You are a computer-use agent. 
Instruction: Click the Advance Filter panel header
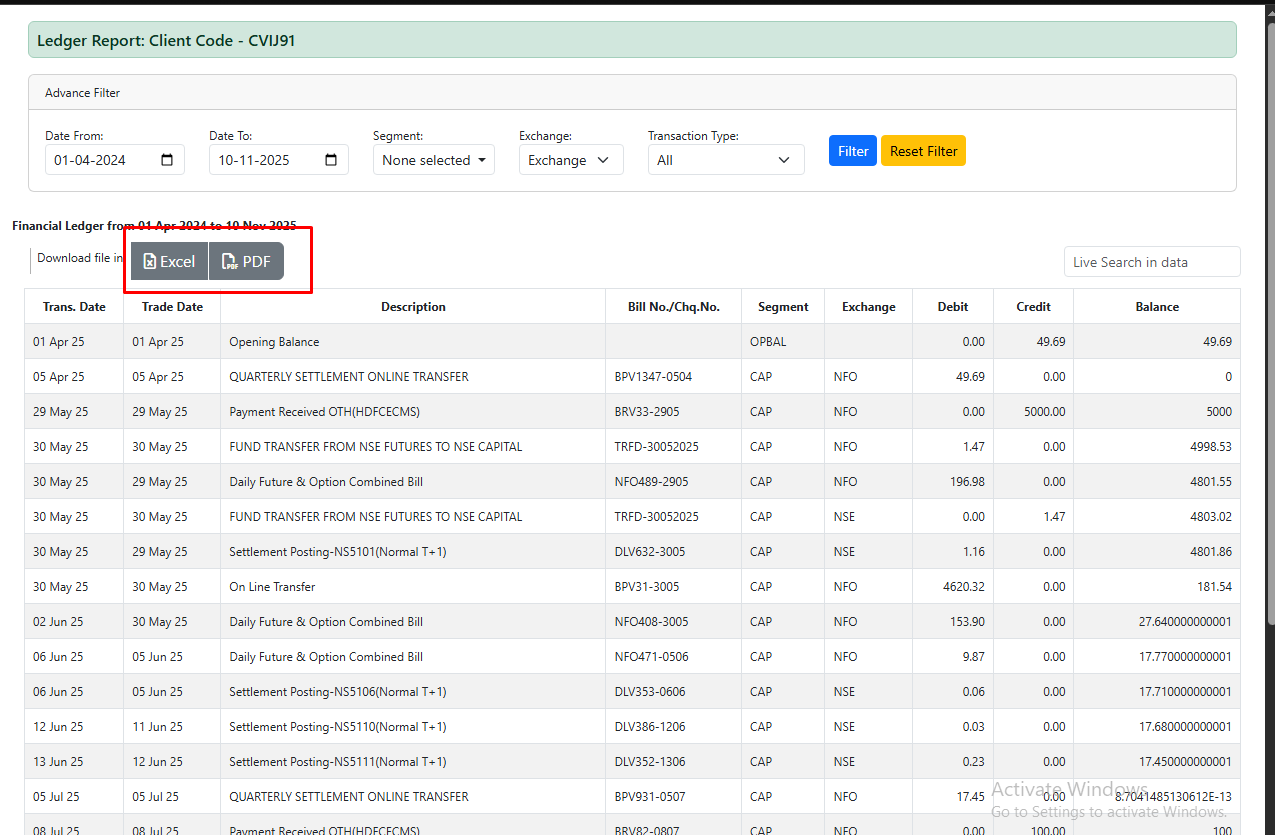82,93
